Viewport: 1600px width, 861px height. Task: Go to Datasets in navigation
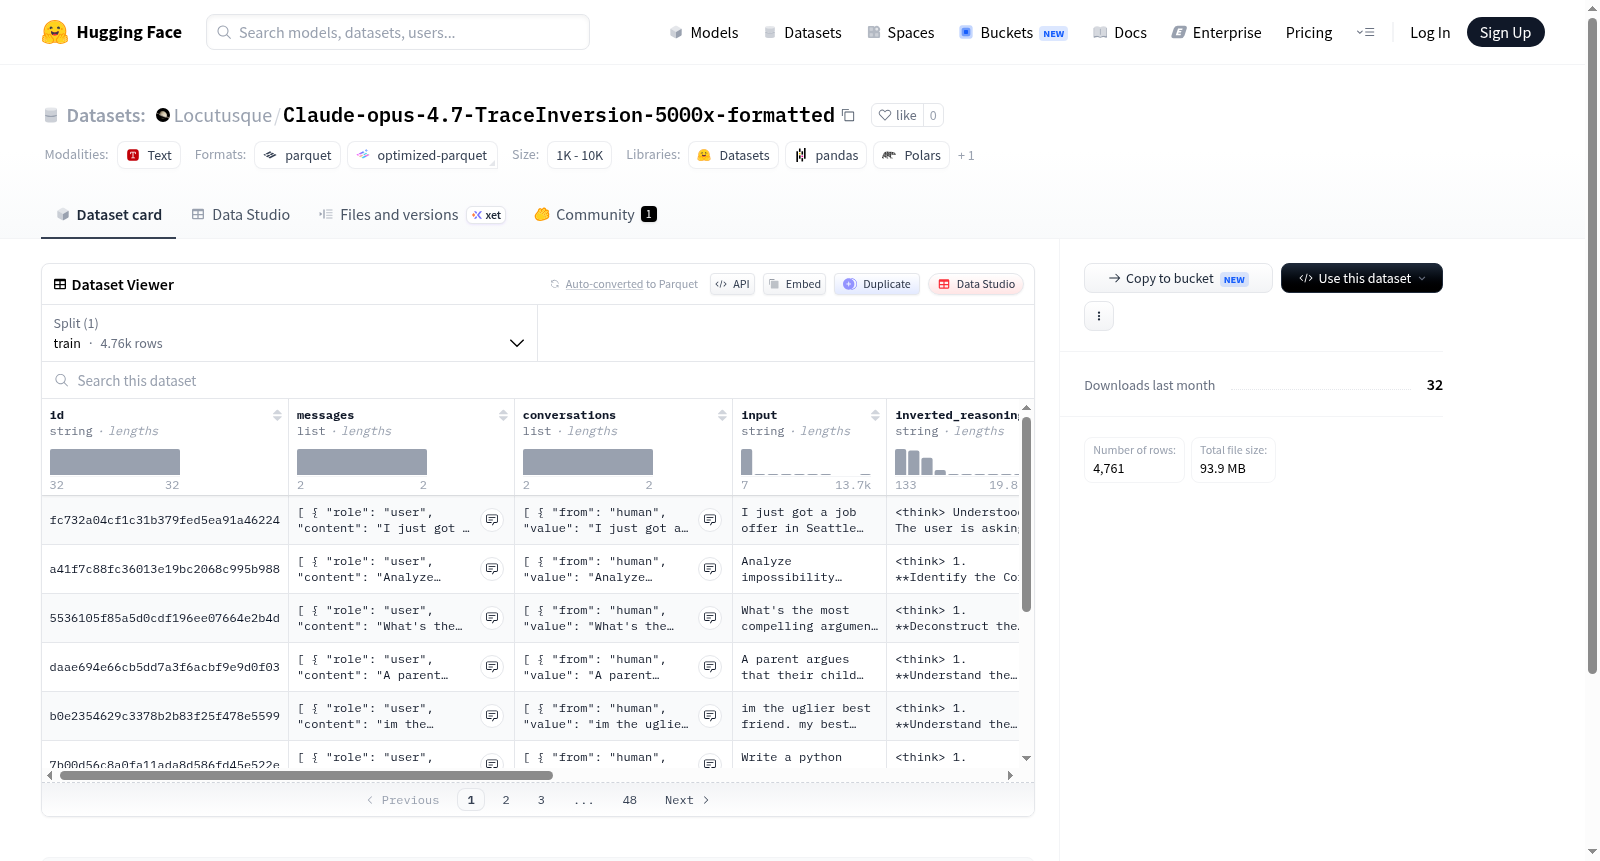tap(803, 33)
